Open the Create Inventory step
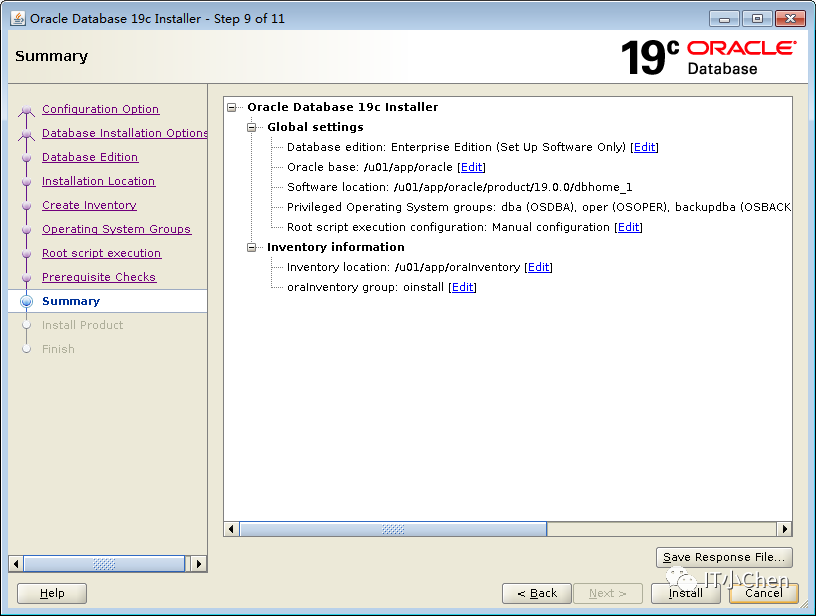Viewport: 816px width, 616px height. point(89,205)
